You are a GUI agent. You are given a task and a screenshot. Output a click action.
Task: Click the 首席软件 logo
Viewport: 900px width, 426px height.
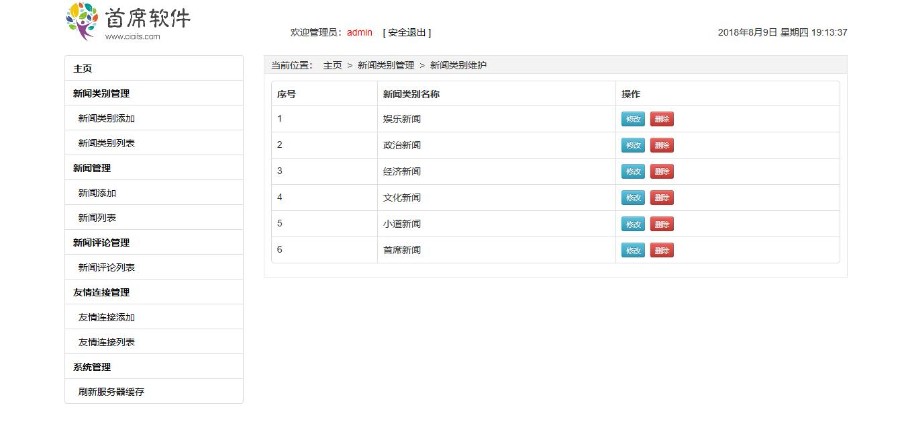[x=127, y=21]
